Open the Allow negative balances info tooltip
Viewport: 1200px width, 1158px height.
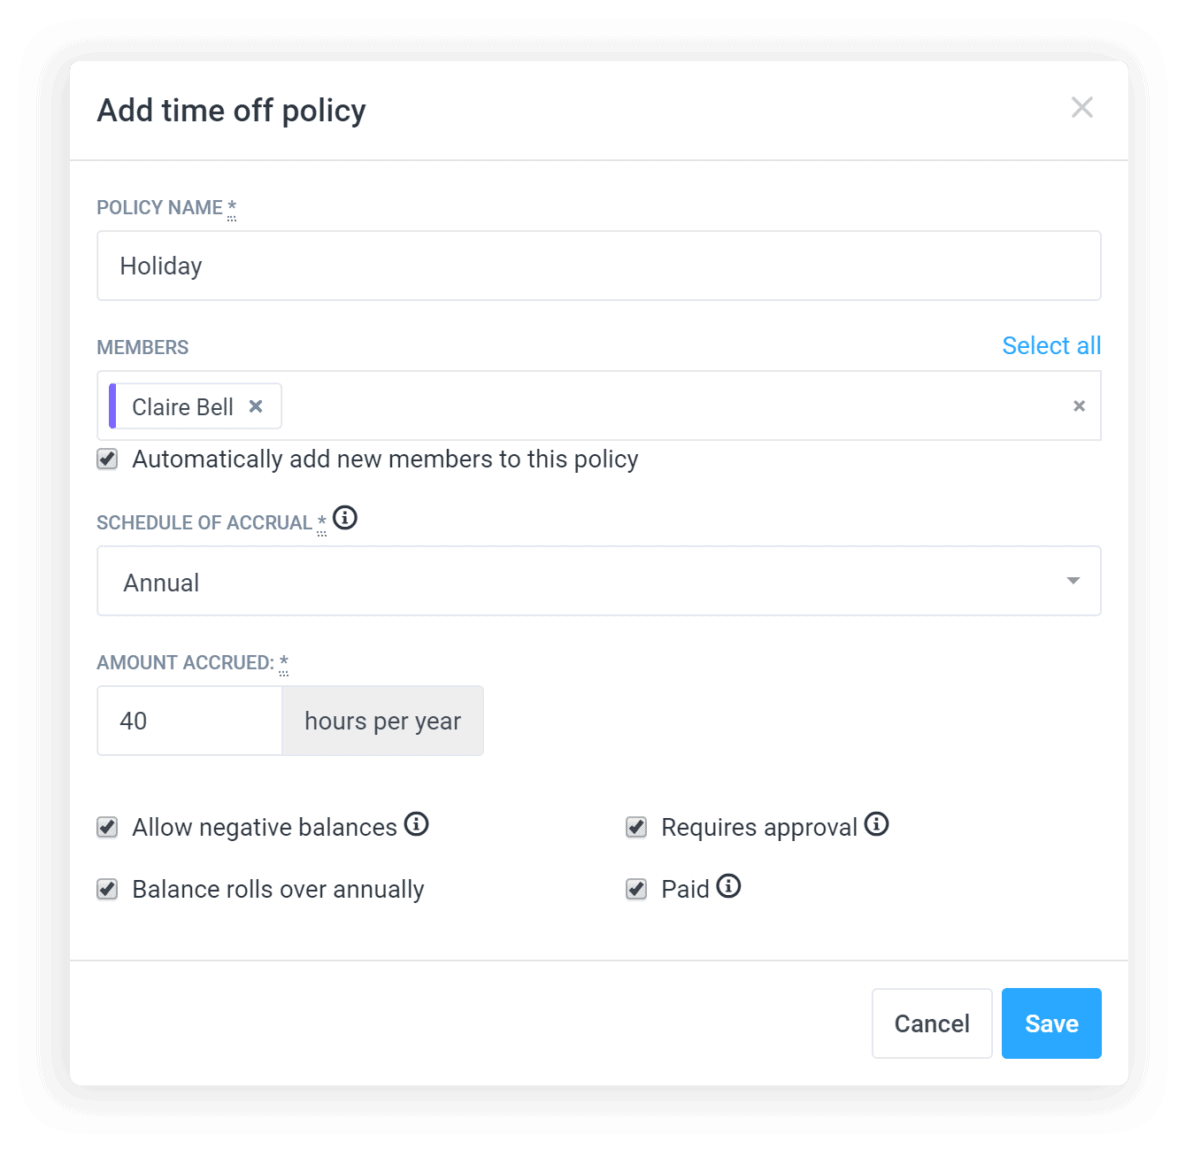418,824
